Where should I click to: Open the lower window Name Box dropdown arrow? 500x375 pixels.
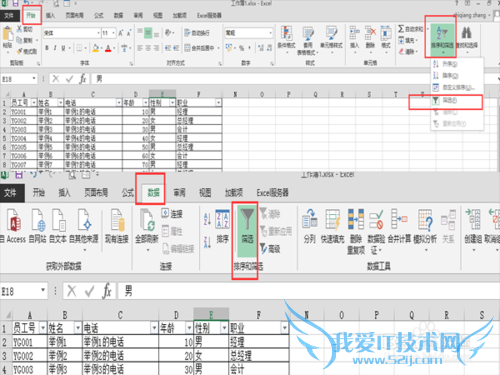coord(43,290)
